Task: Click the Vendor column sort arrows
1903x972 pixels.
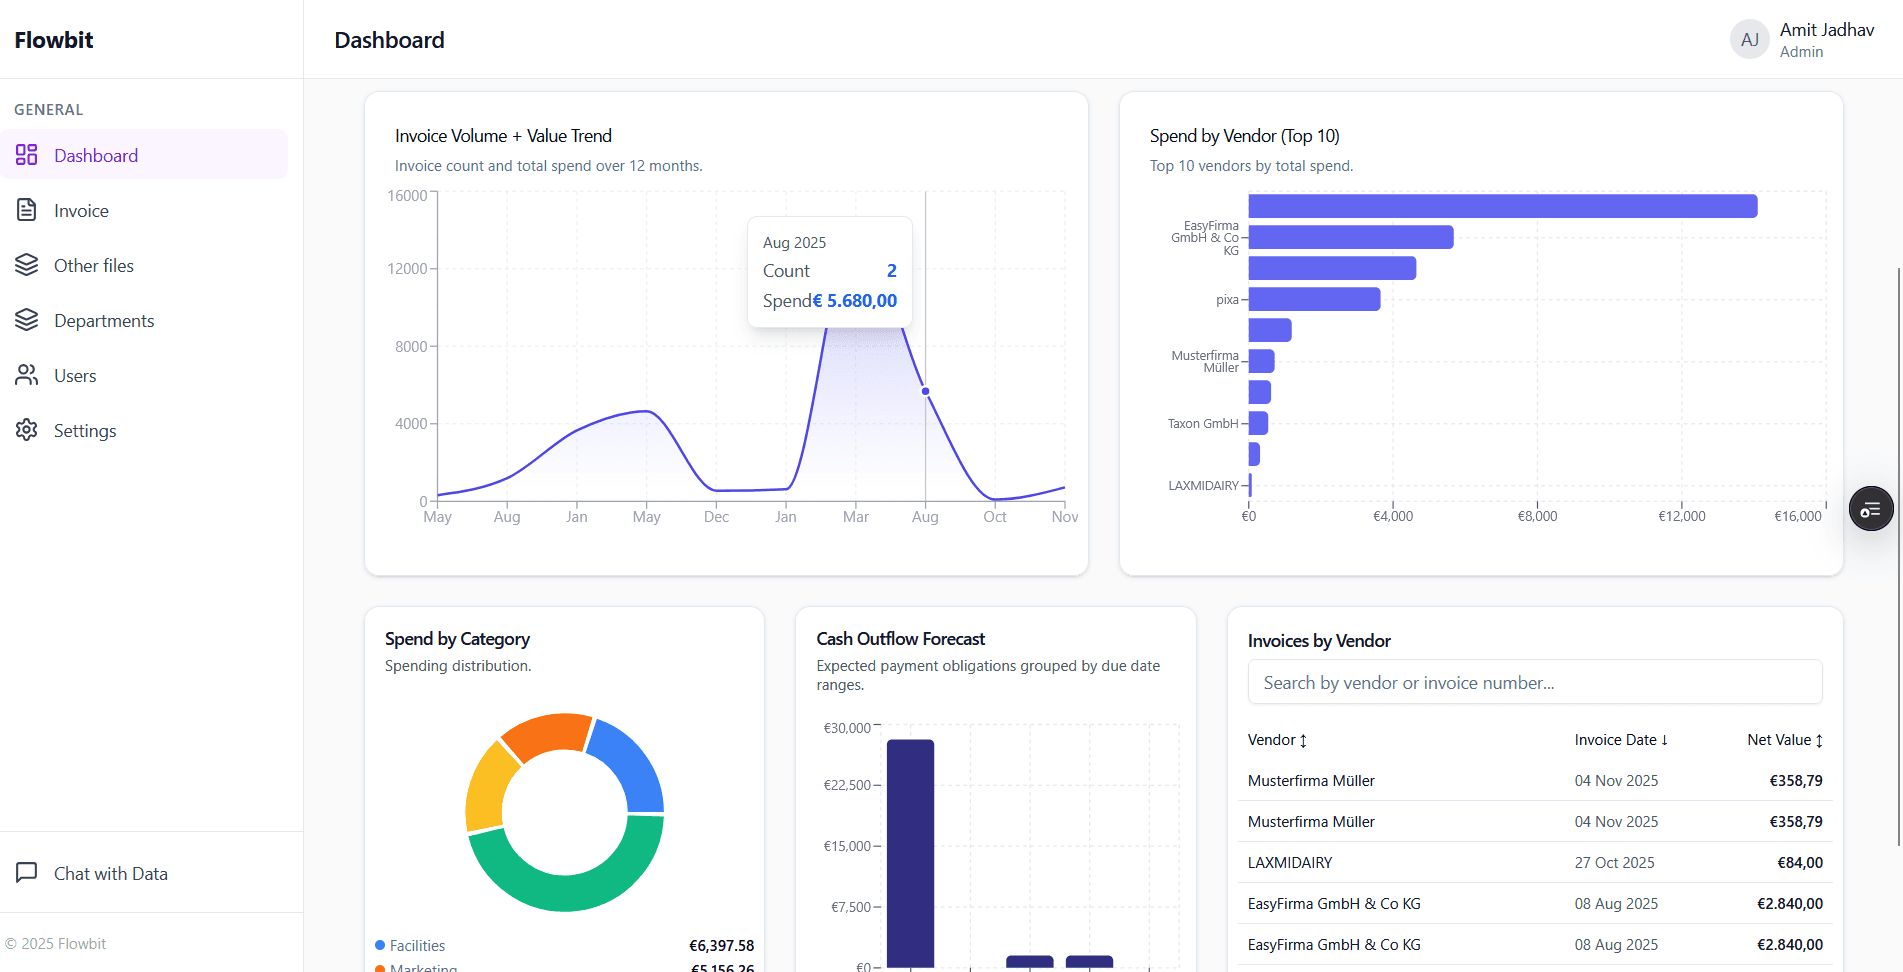Action: (x=1305, y=740)
